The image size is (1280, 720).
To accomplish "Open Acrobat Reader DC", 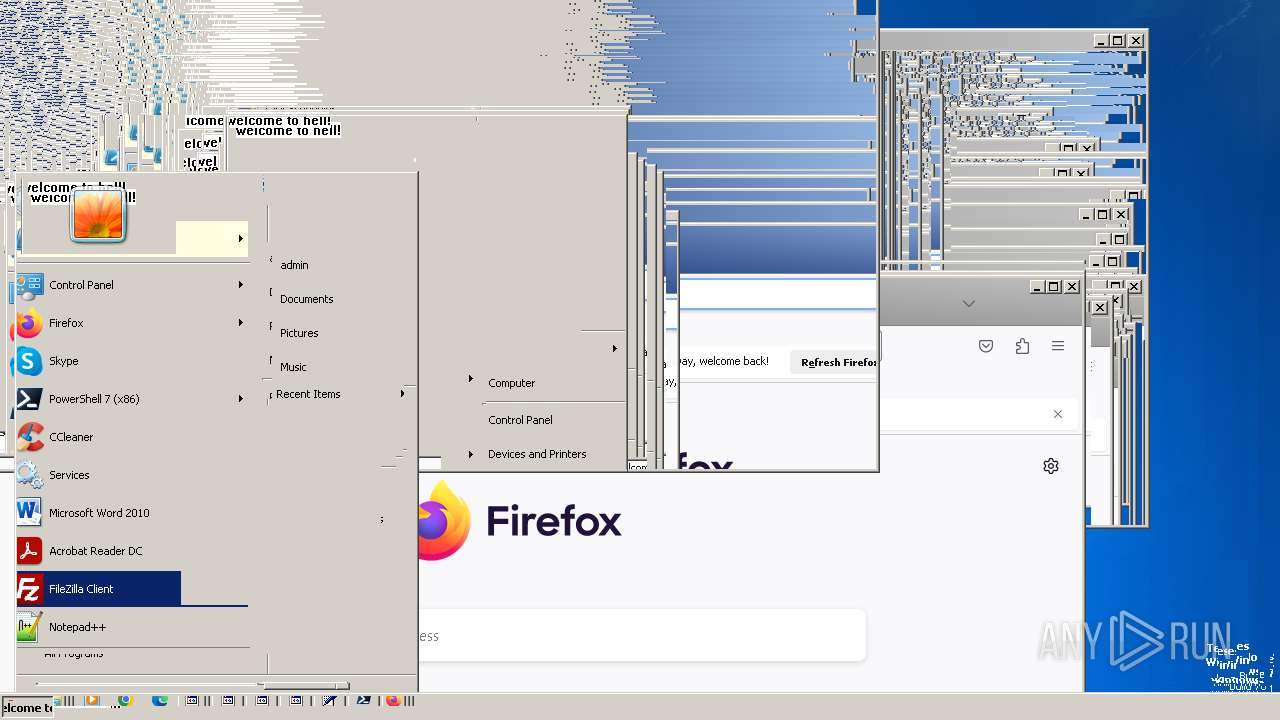I will click(132, 551).
